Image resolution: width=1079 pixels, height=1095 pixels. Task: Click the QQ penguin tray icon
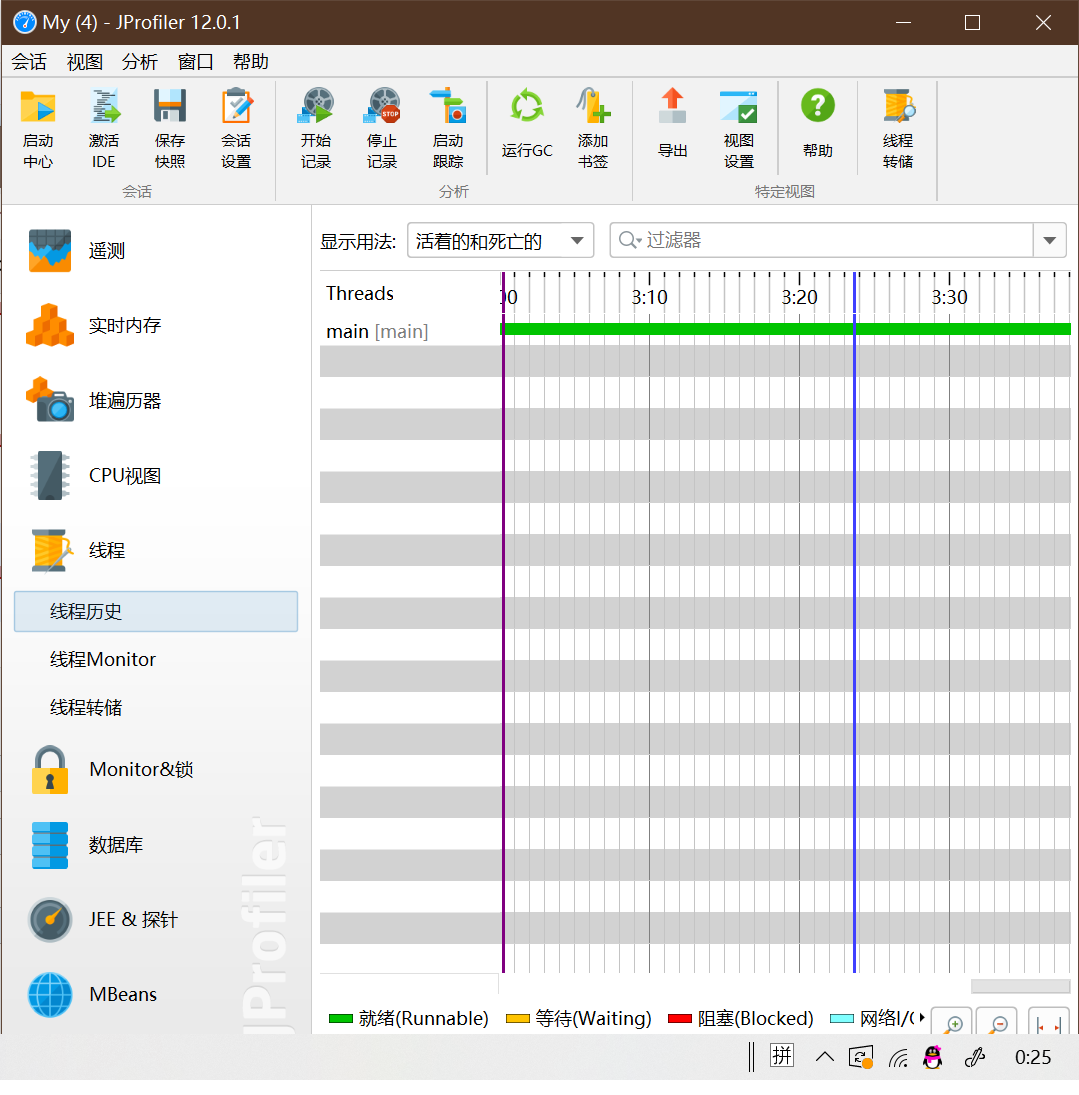point(932,1057)
